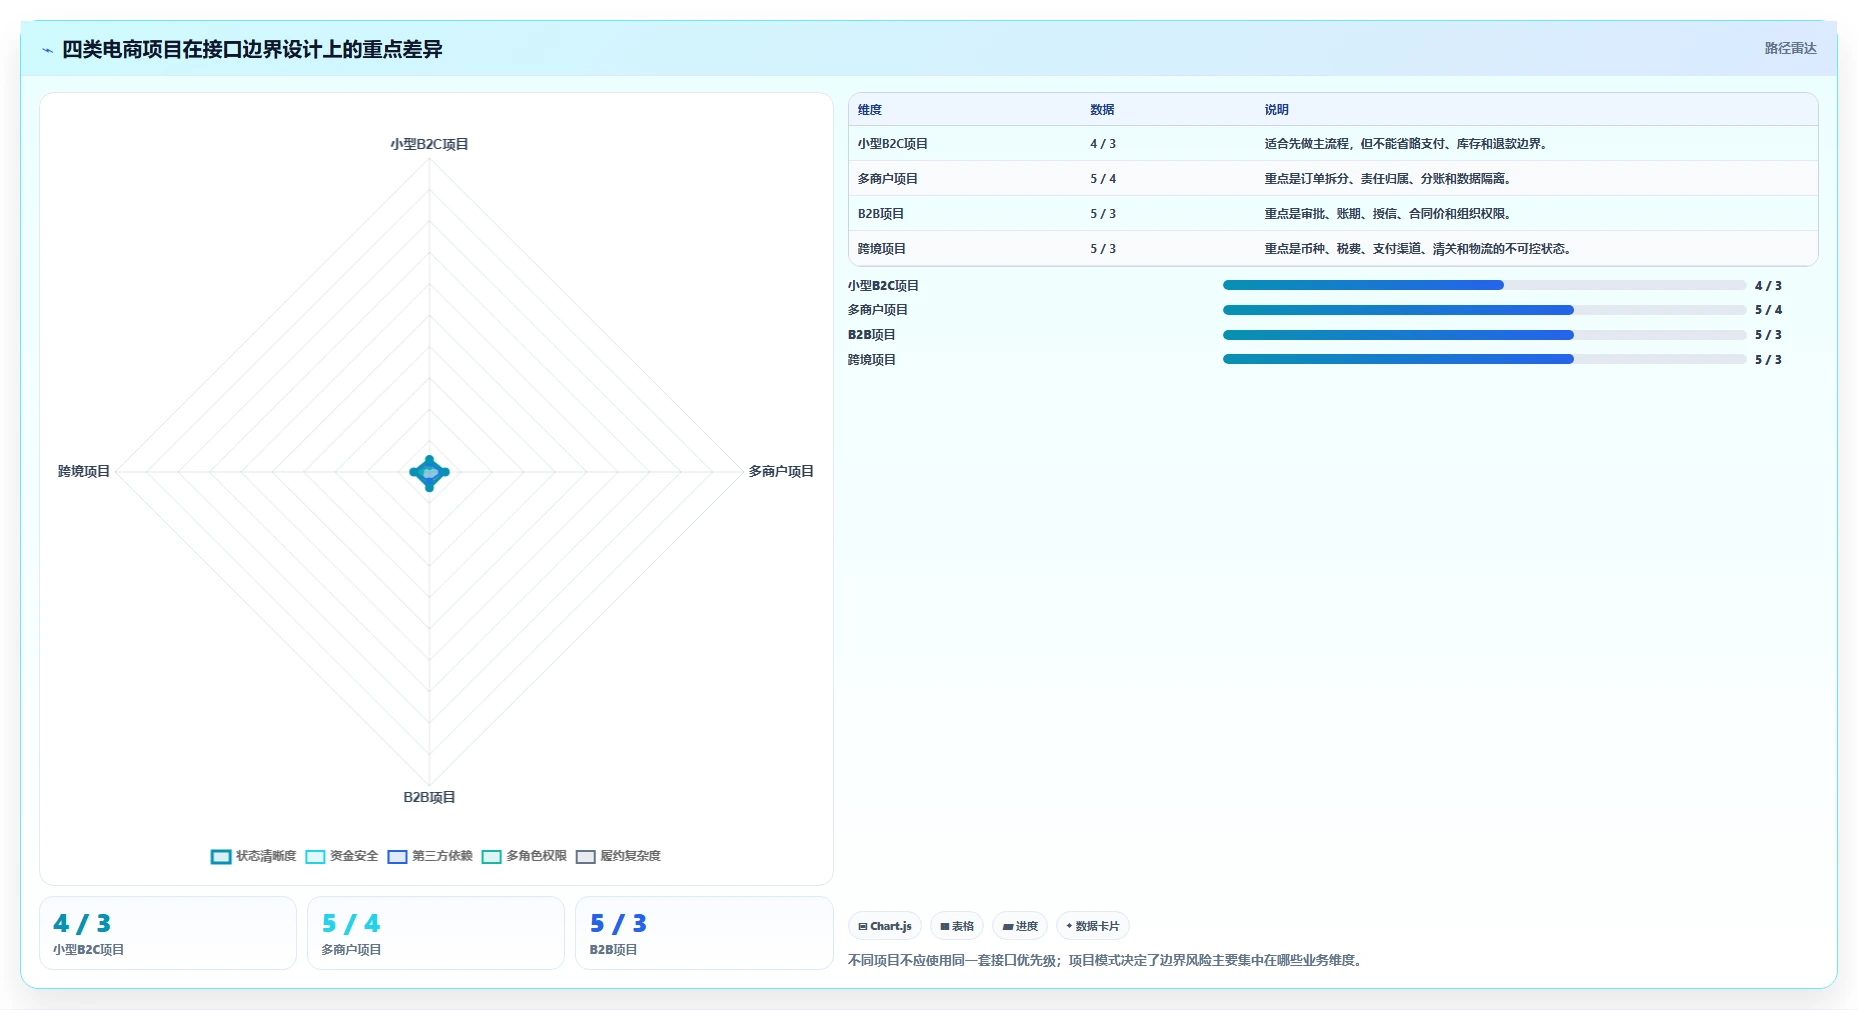
Task: Click the 进度 tag
Action: click(1020, 926)
